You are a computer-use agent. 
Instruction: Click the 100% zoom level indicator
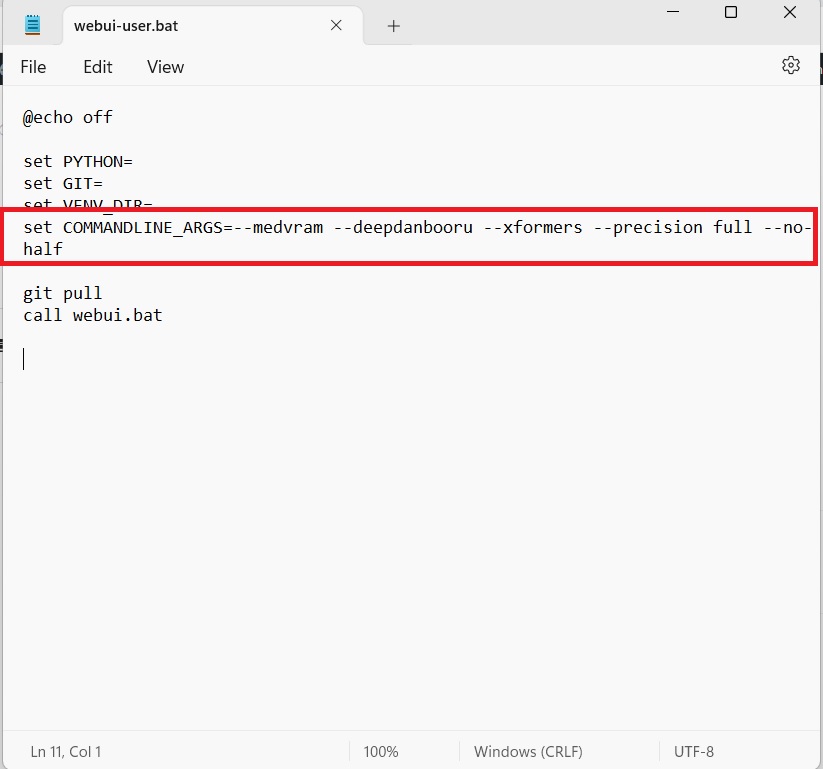click(x=381, y=751)
